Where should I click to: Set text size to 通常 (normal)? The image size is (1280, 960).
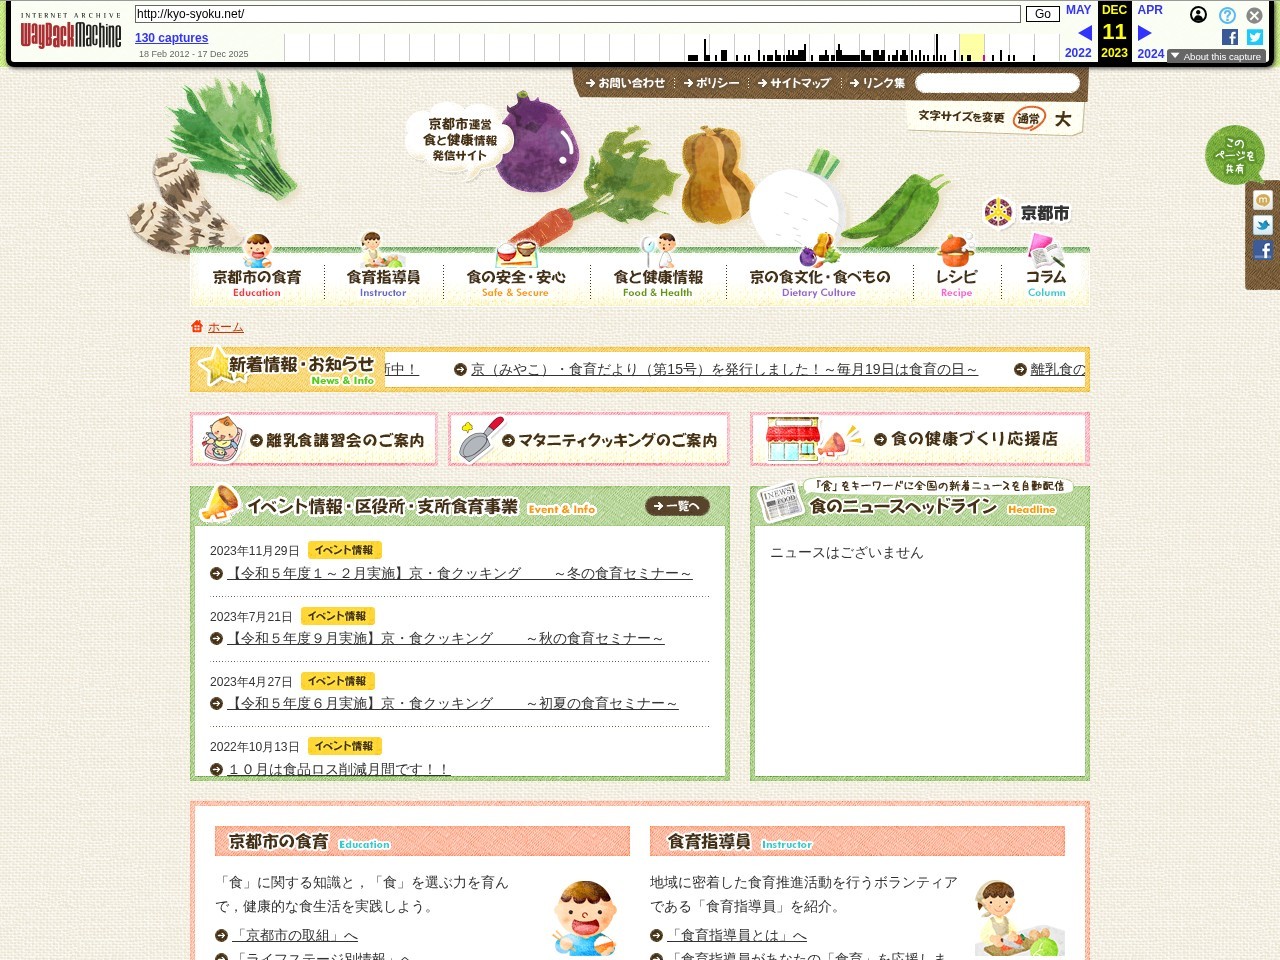coord(1029,119)
